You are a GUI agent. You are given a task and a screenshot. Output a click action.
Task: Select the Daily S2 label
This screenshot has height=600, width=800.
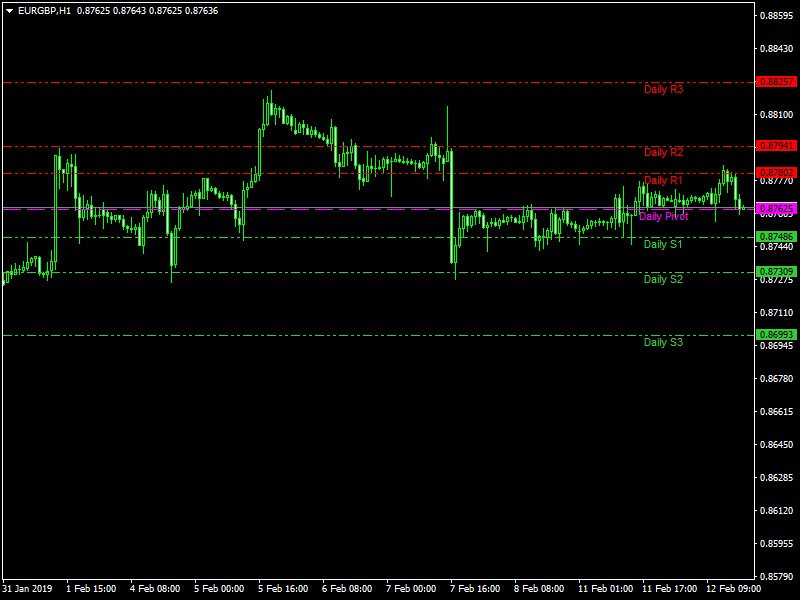(663, 280)
